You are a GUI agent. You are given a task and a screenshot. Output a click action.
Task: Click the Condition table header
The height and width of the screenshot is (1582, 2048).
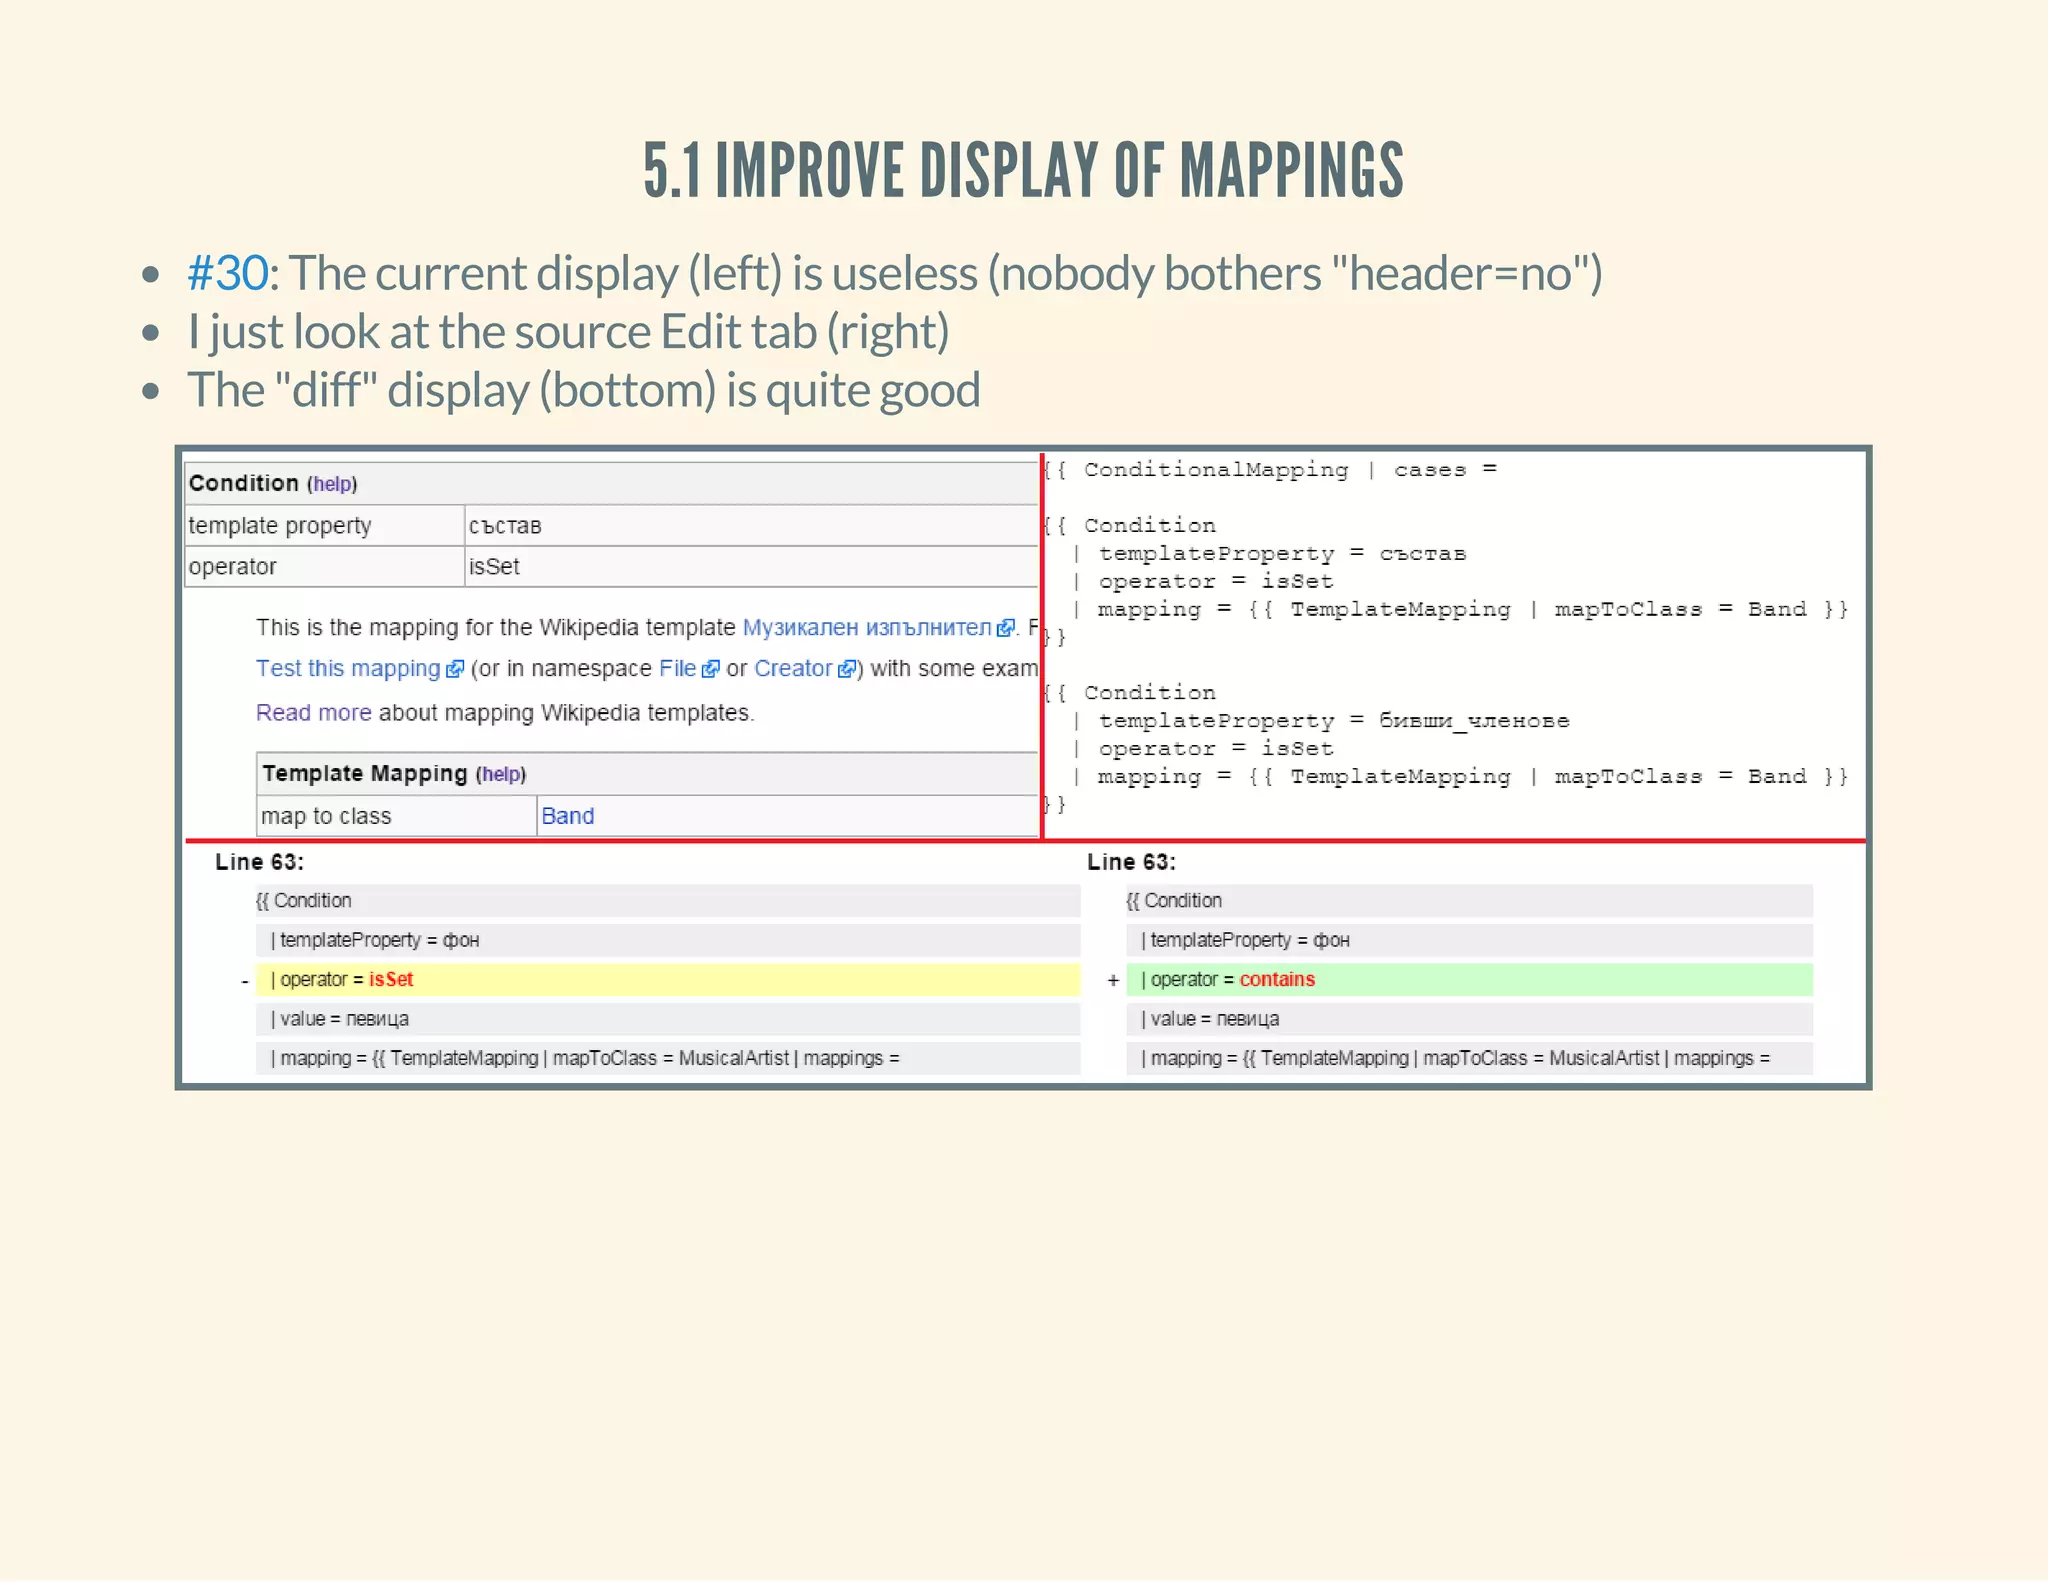(612, 483)
